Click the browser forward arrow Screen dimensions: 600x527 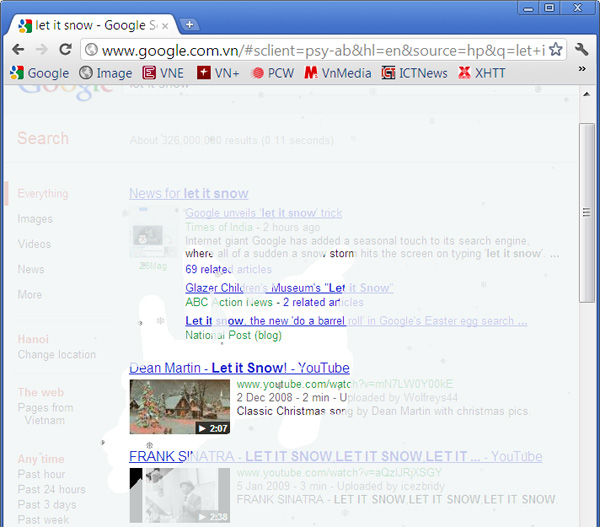point(41,49)
